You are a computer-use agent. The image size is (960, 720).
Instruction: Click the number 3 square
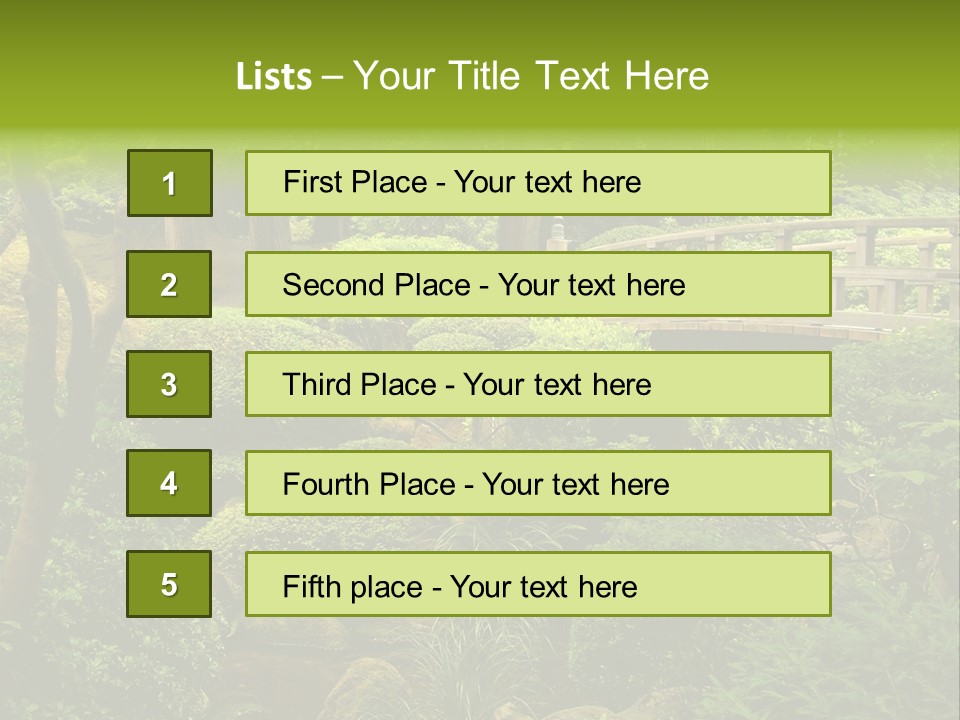pos(169,384)
